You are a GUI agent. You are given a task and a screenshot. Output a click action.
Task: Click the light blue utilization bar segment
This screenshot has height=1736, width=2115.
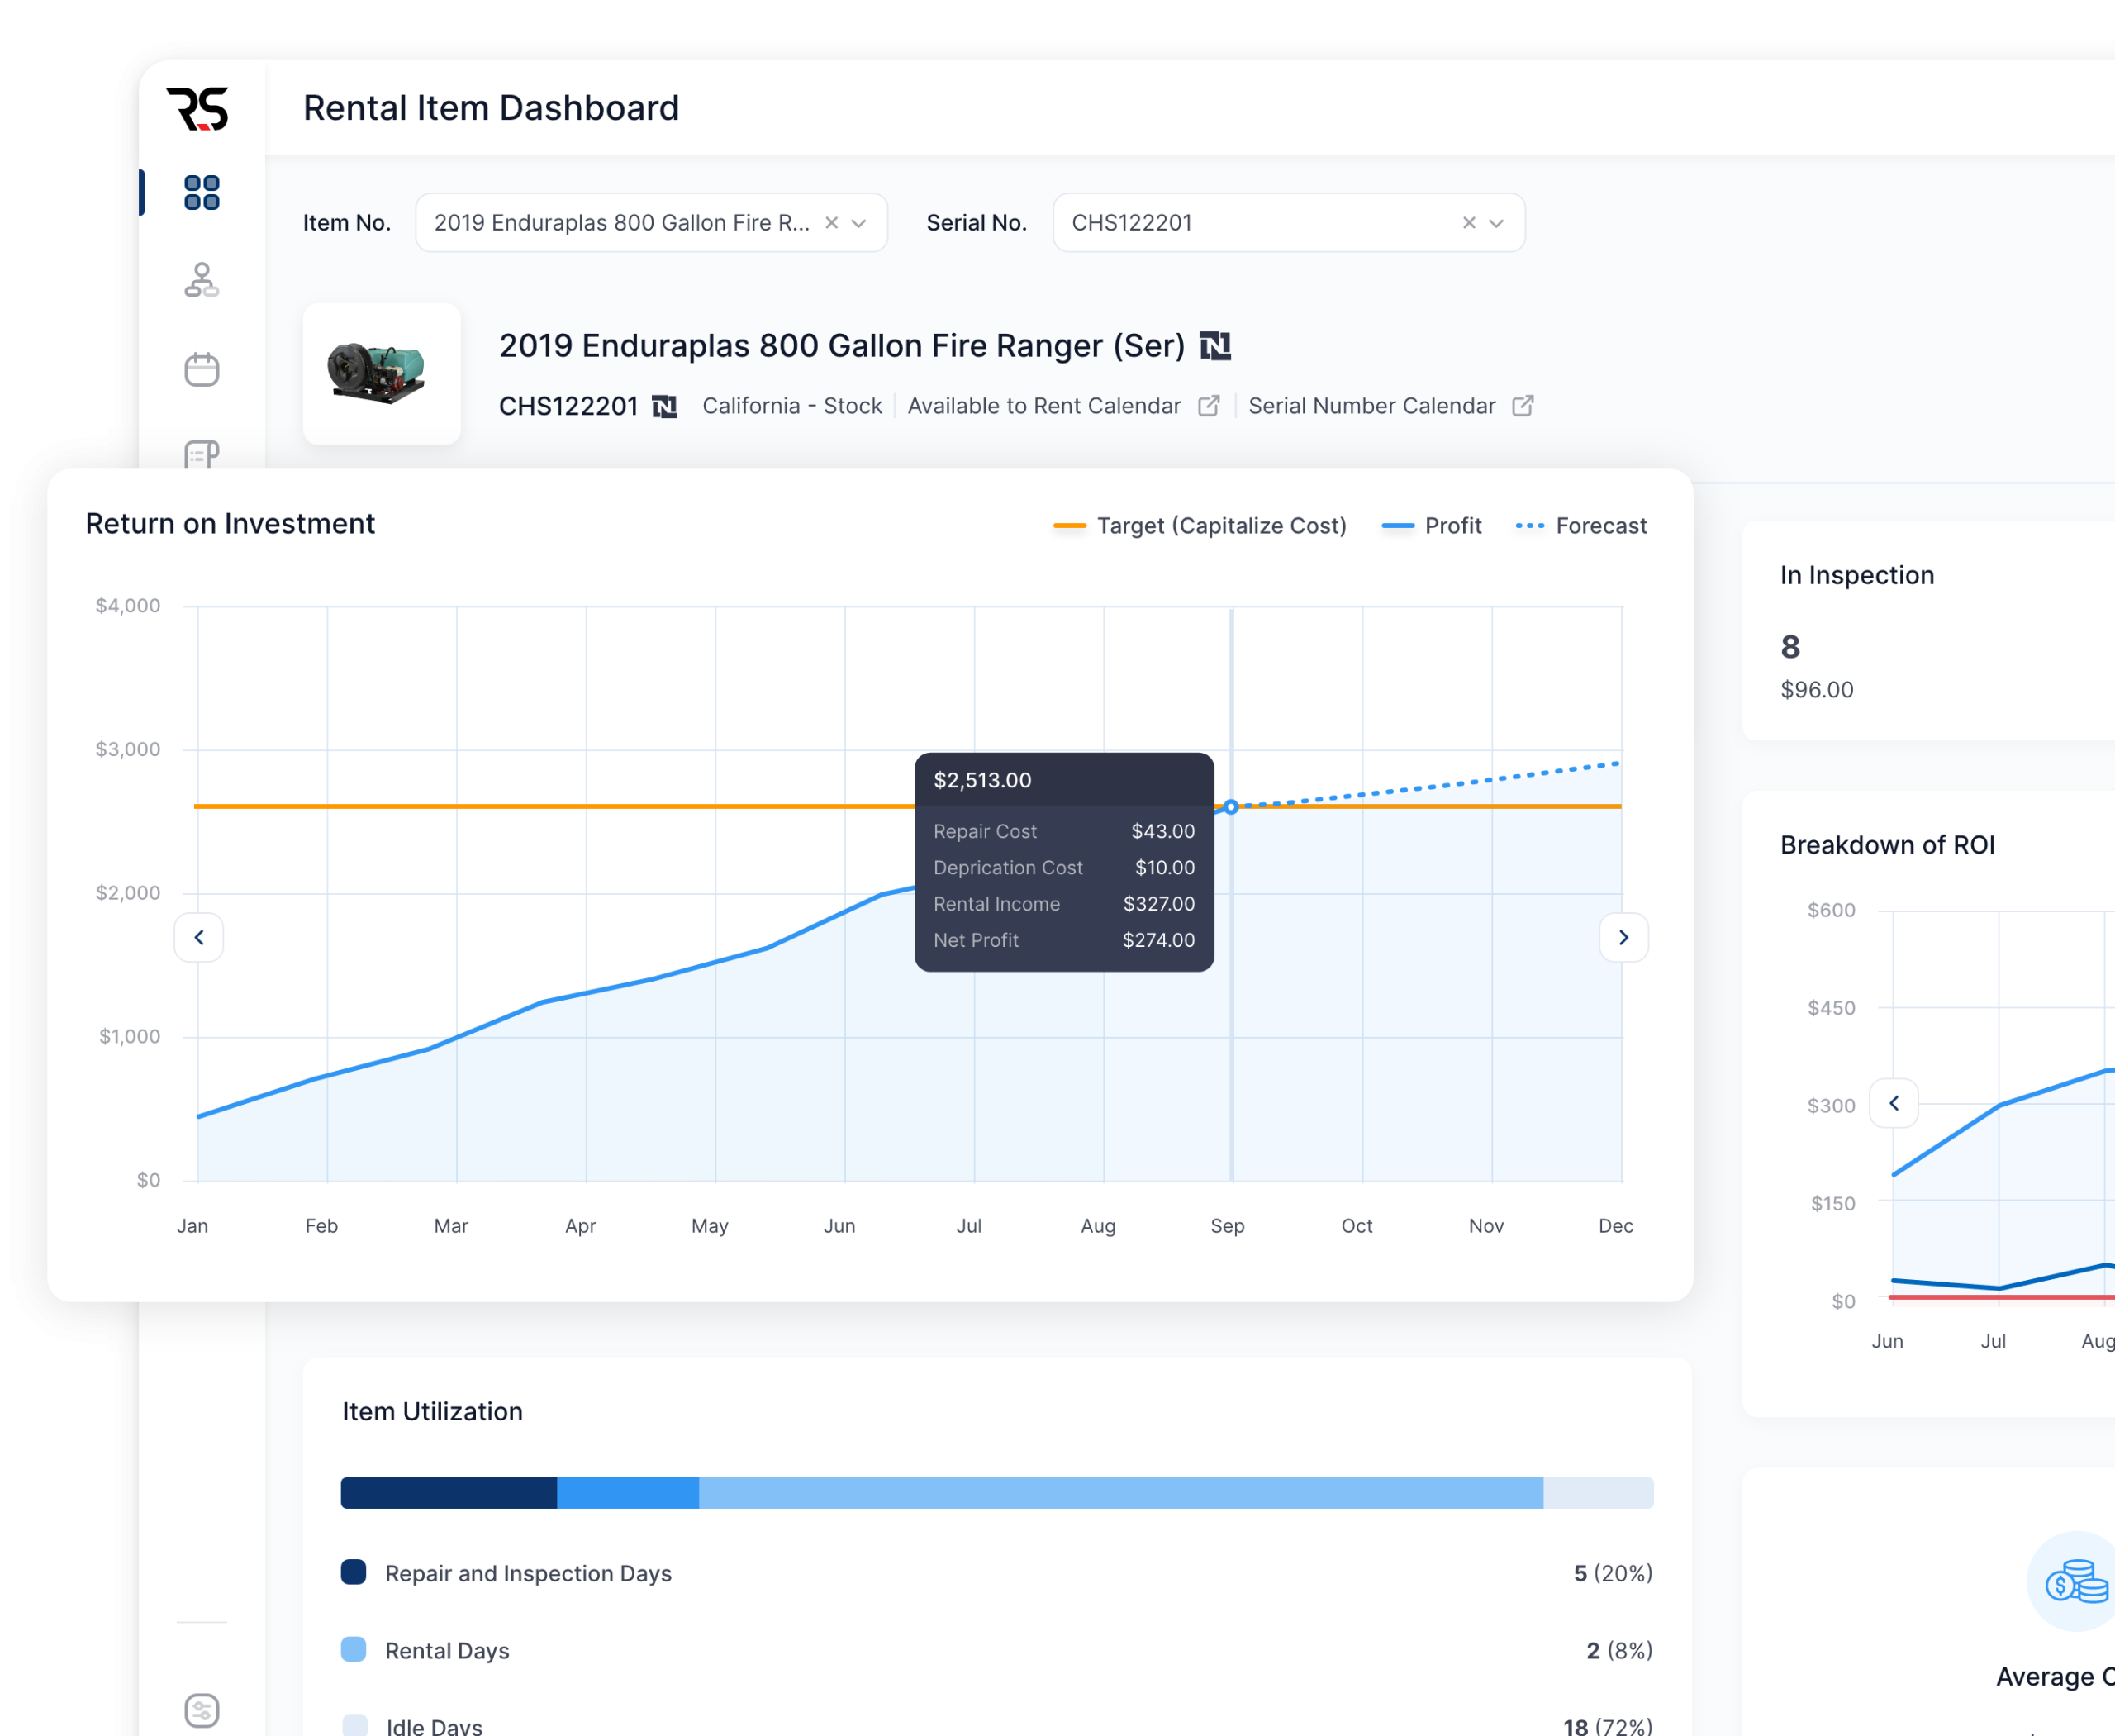tap(1121, 1493)
